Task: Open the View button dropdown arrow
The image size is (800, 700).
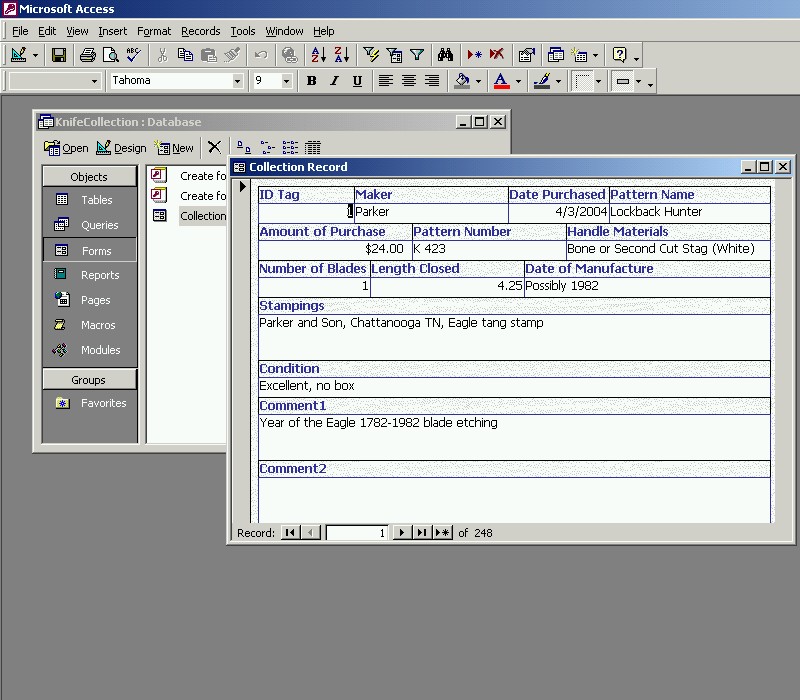Action: coord(35,55)
